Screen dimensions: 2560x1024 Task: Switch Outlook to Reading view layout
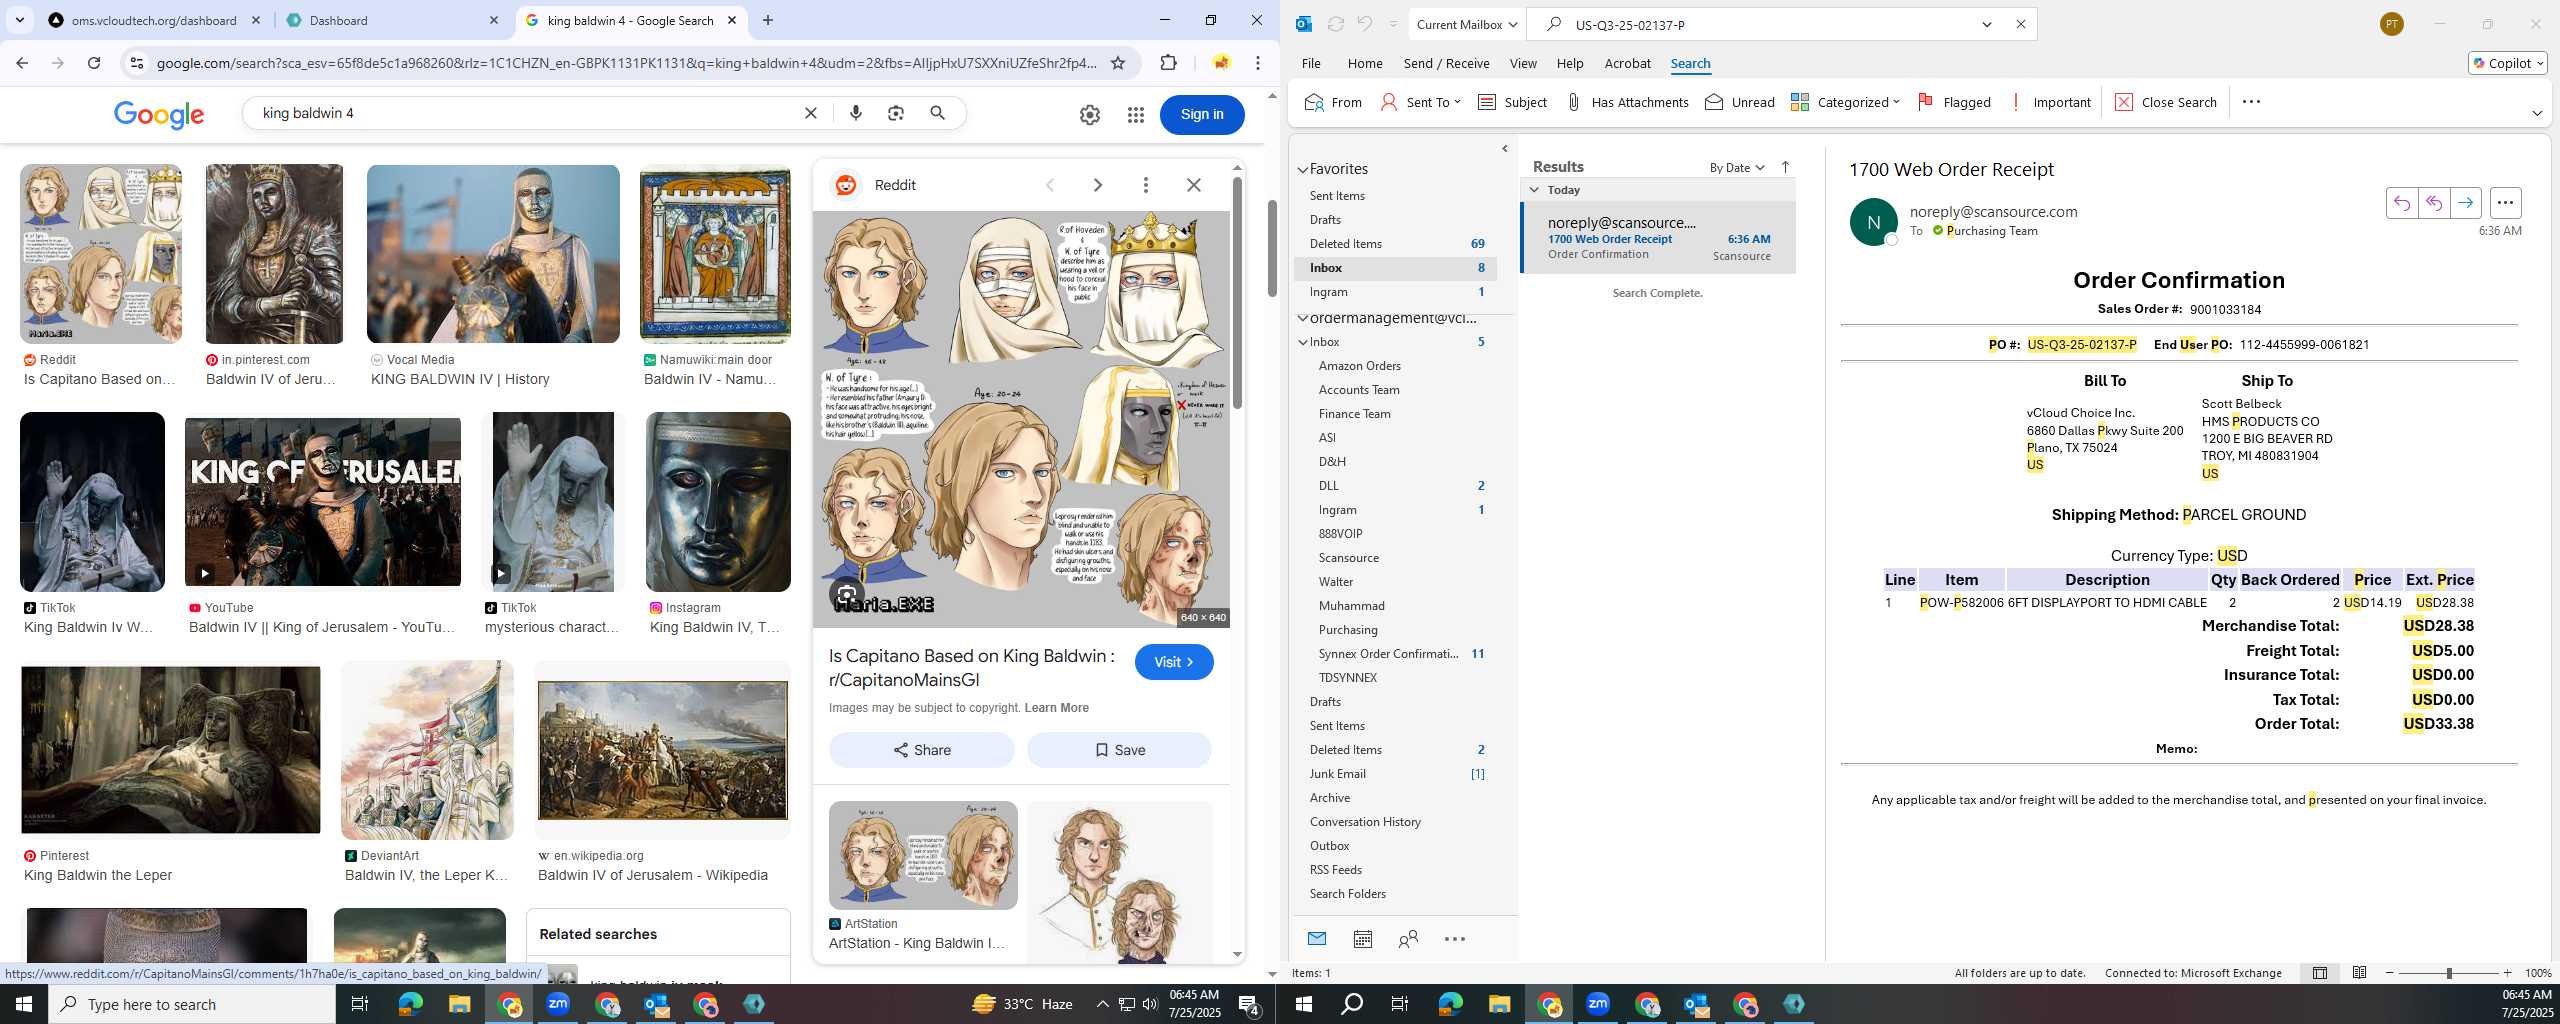[x=2359, y=973]
